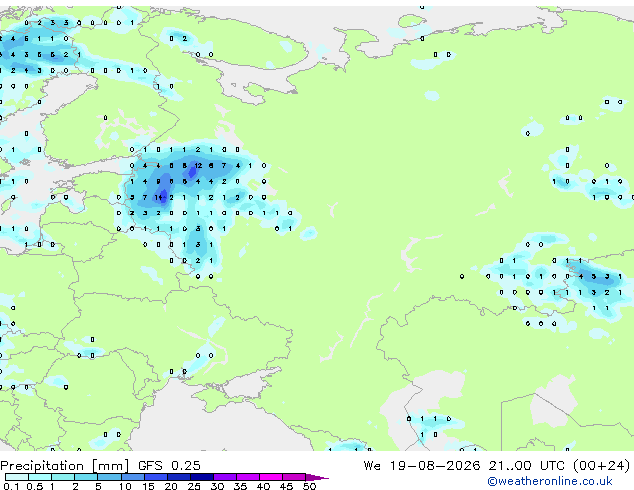Click the '25' legend scale label

point(194,486)
